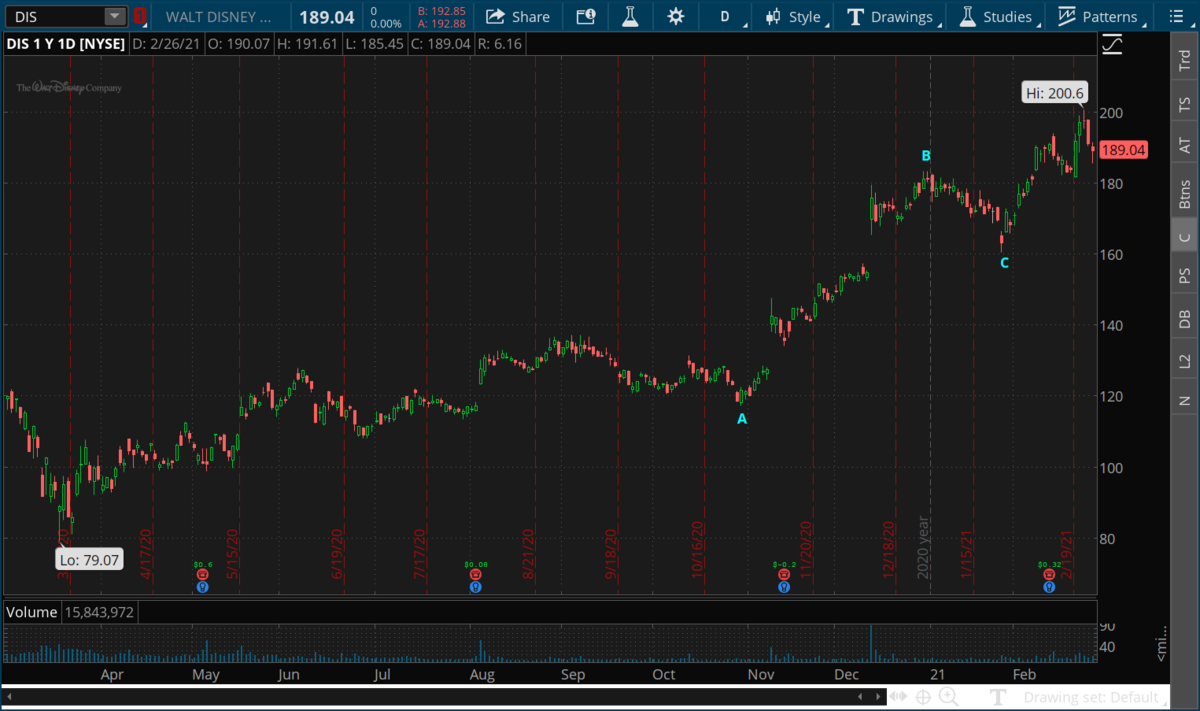Click the last price 189.04 in header
This screenshot has width=1200, height=711.
tap(327, 16)
